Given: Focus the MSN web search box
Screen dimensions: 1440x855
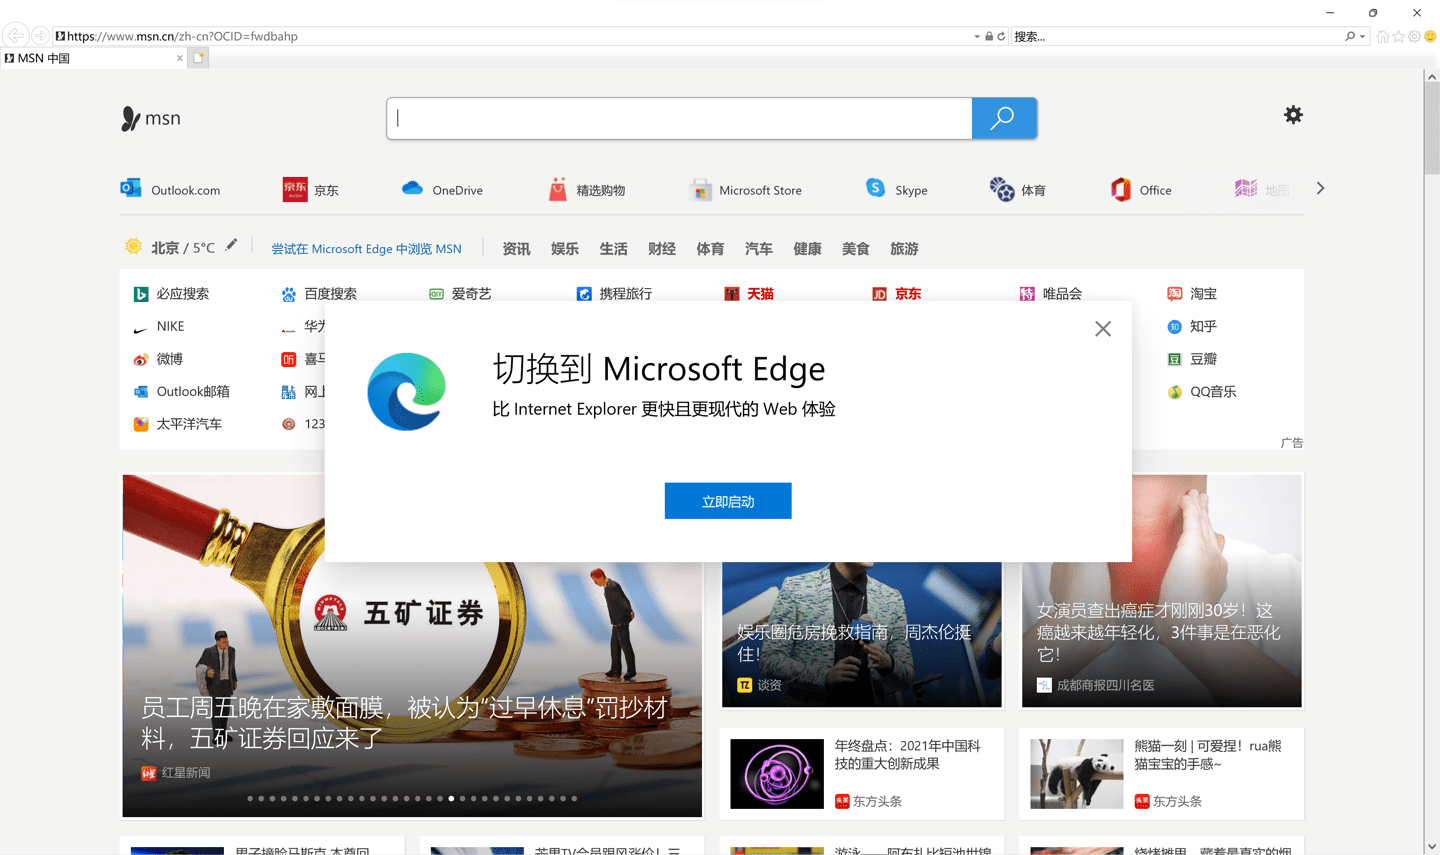Looking at the screenshot, I should pos(680,118).
